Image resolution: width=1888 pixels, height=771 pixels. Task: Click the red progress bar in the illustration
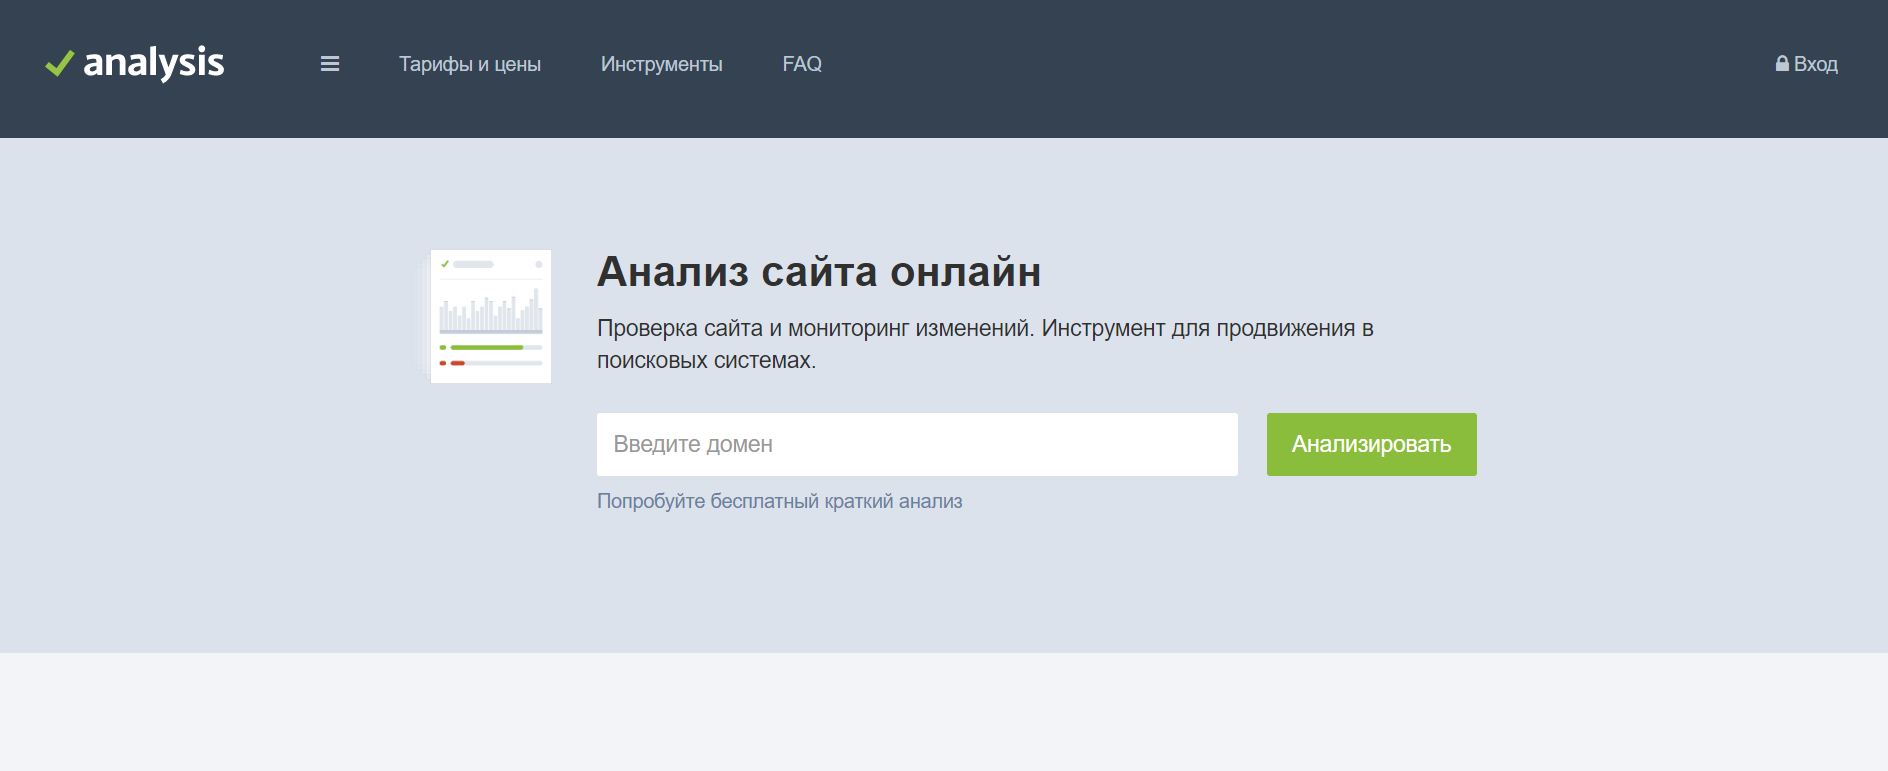point(458,363)
